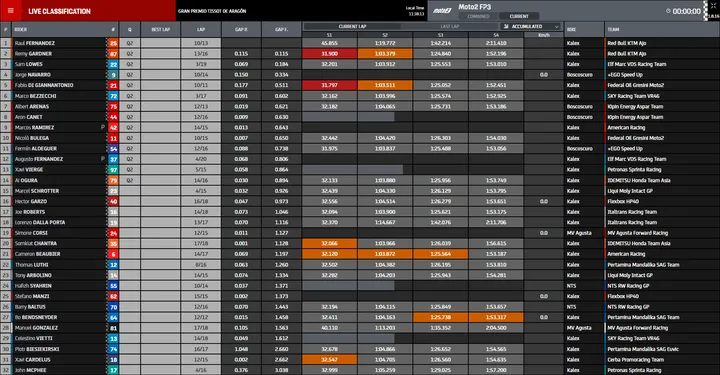Viewport: 720px width, 375px height.
Task: Select rider Raul Fernandez
Action: pyautogui.click(x=34, y=43)
